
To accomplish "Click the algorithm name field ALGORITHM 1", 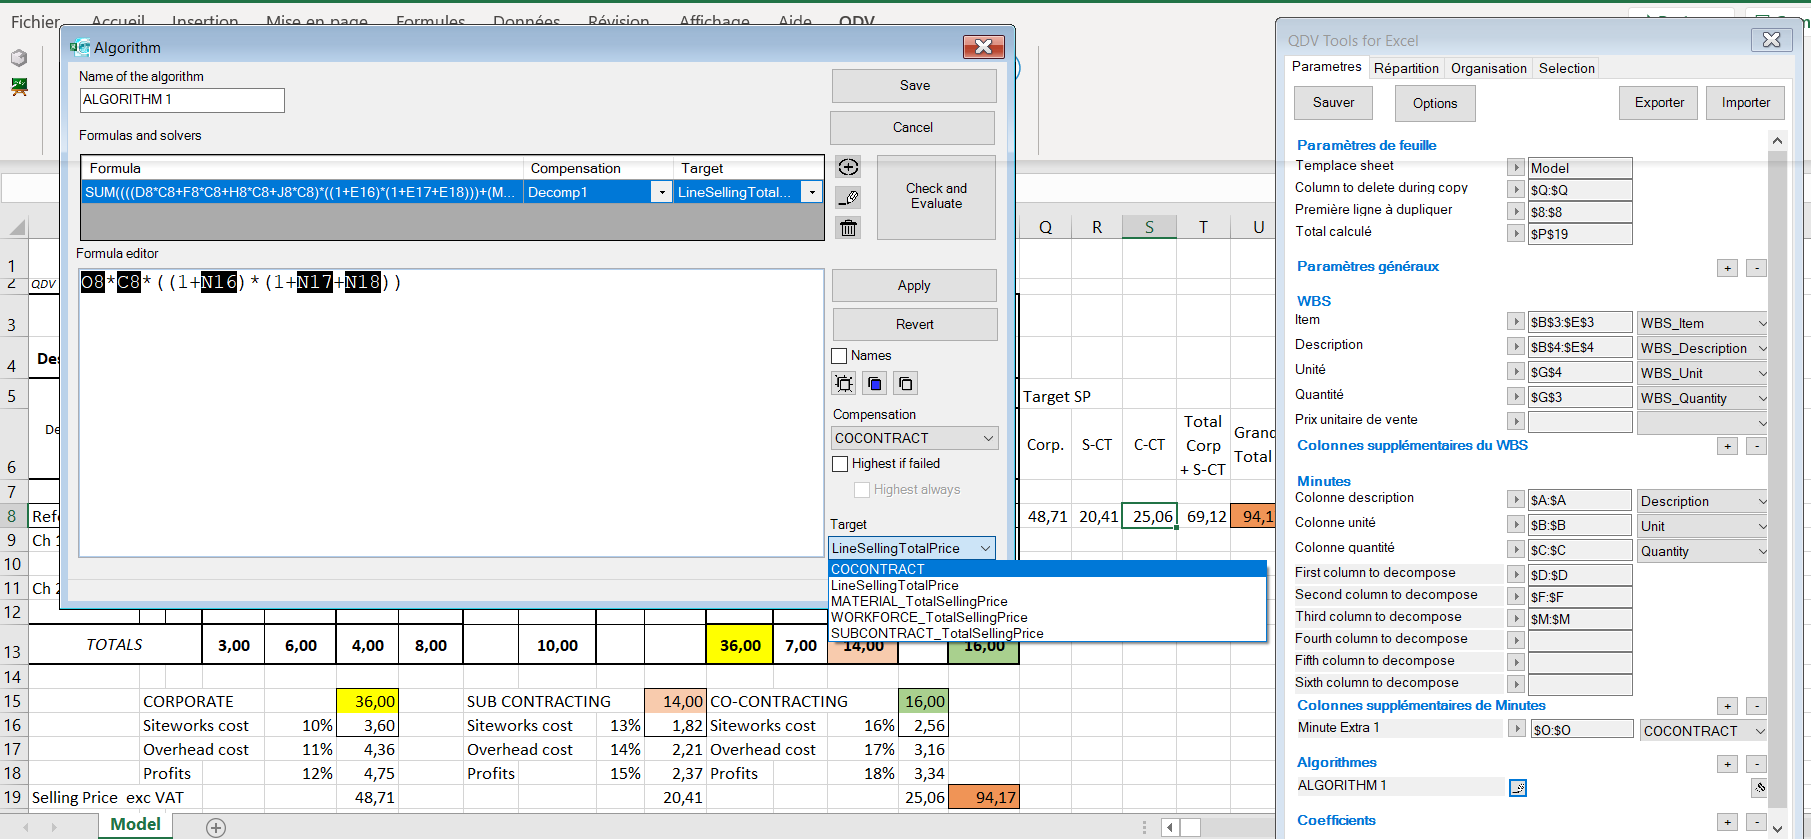I will 182,100.
